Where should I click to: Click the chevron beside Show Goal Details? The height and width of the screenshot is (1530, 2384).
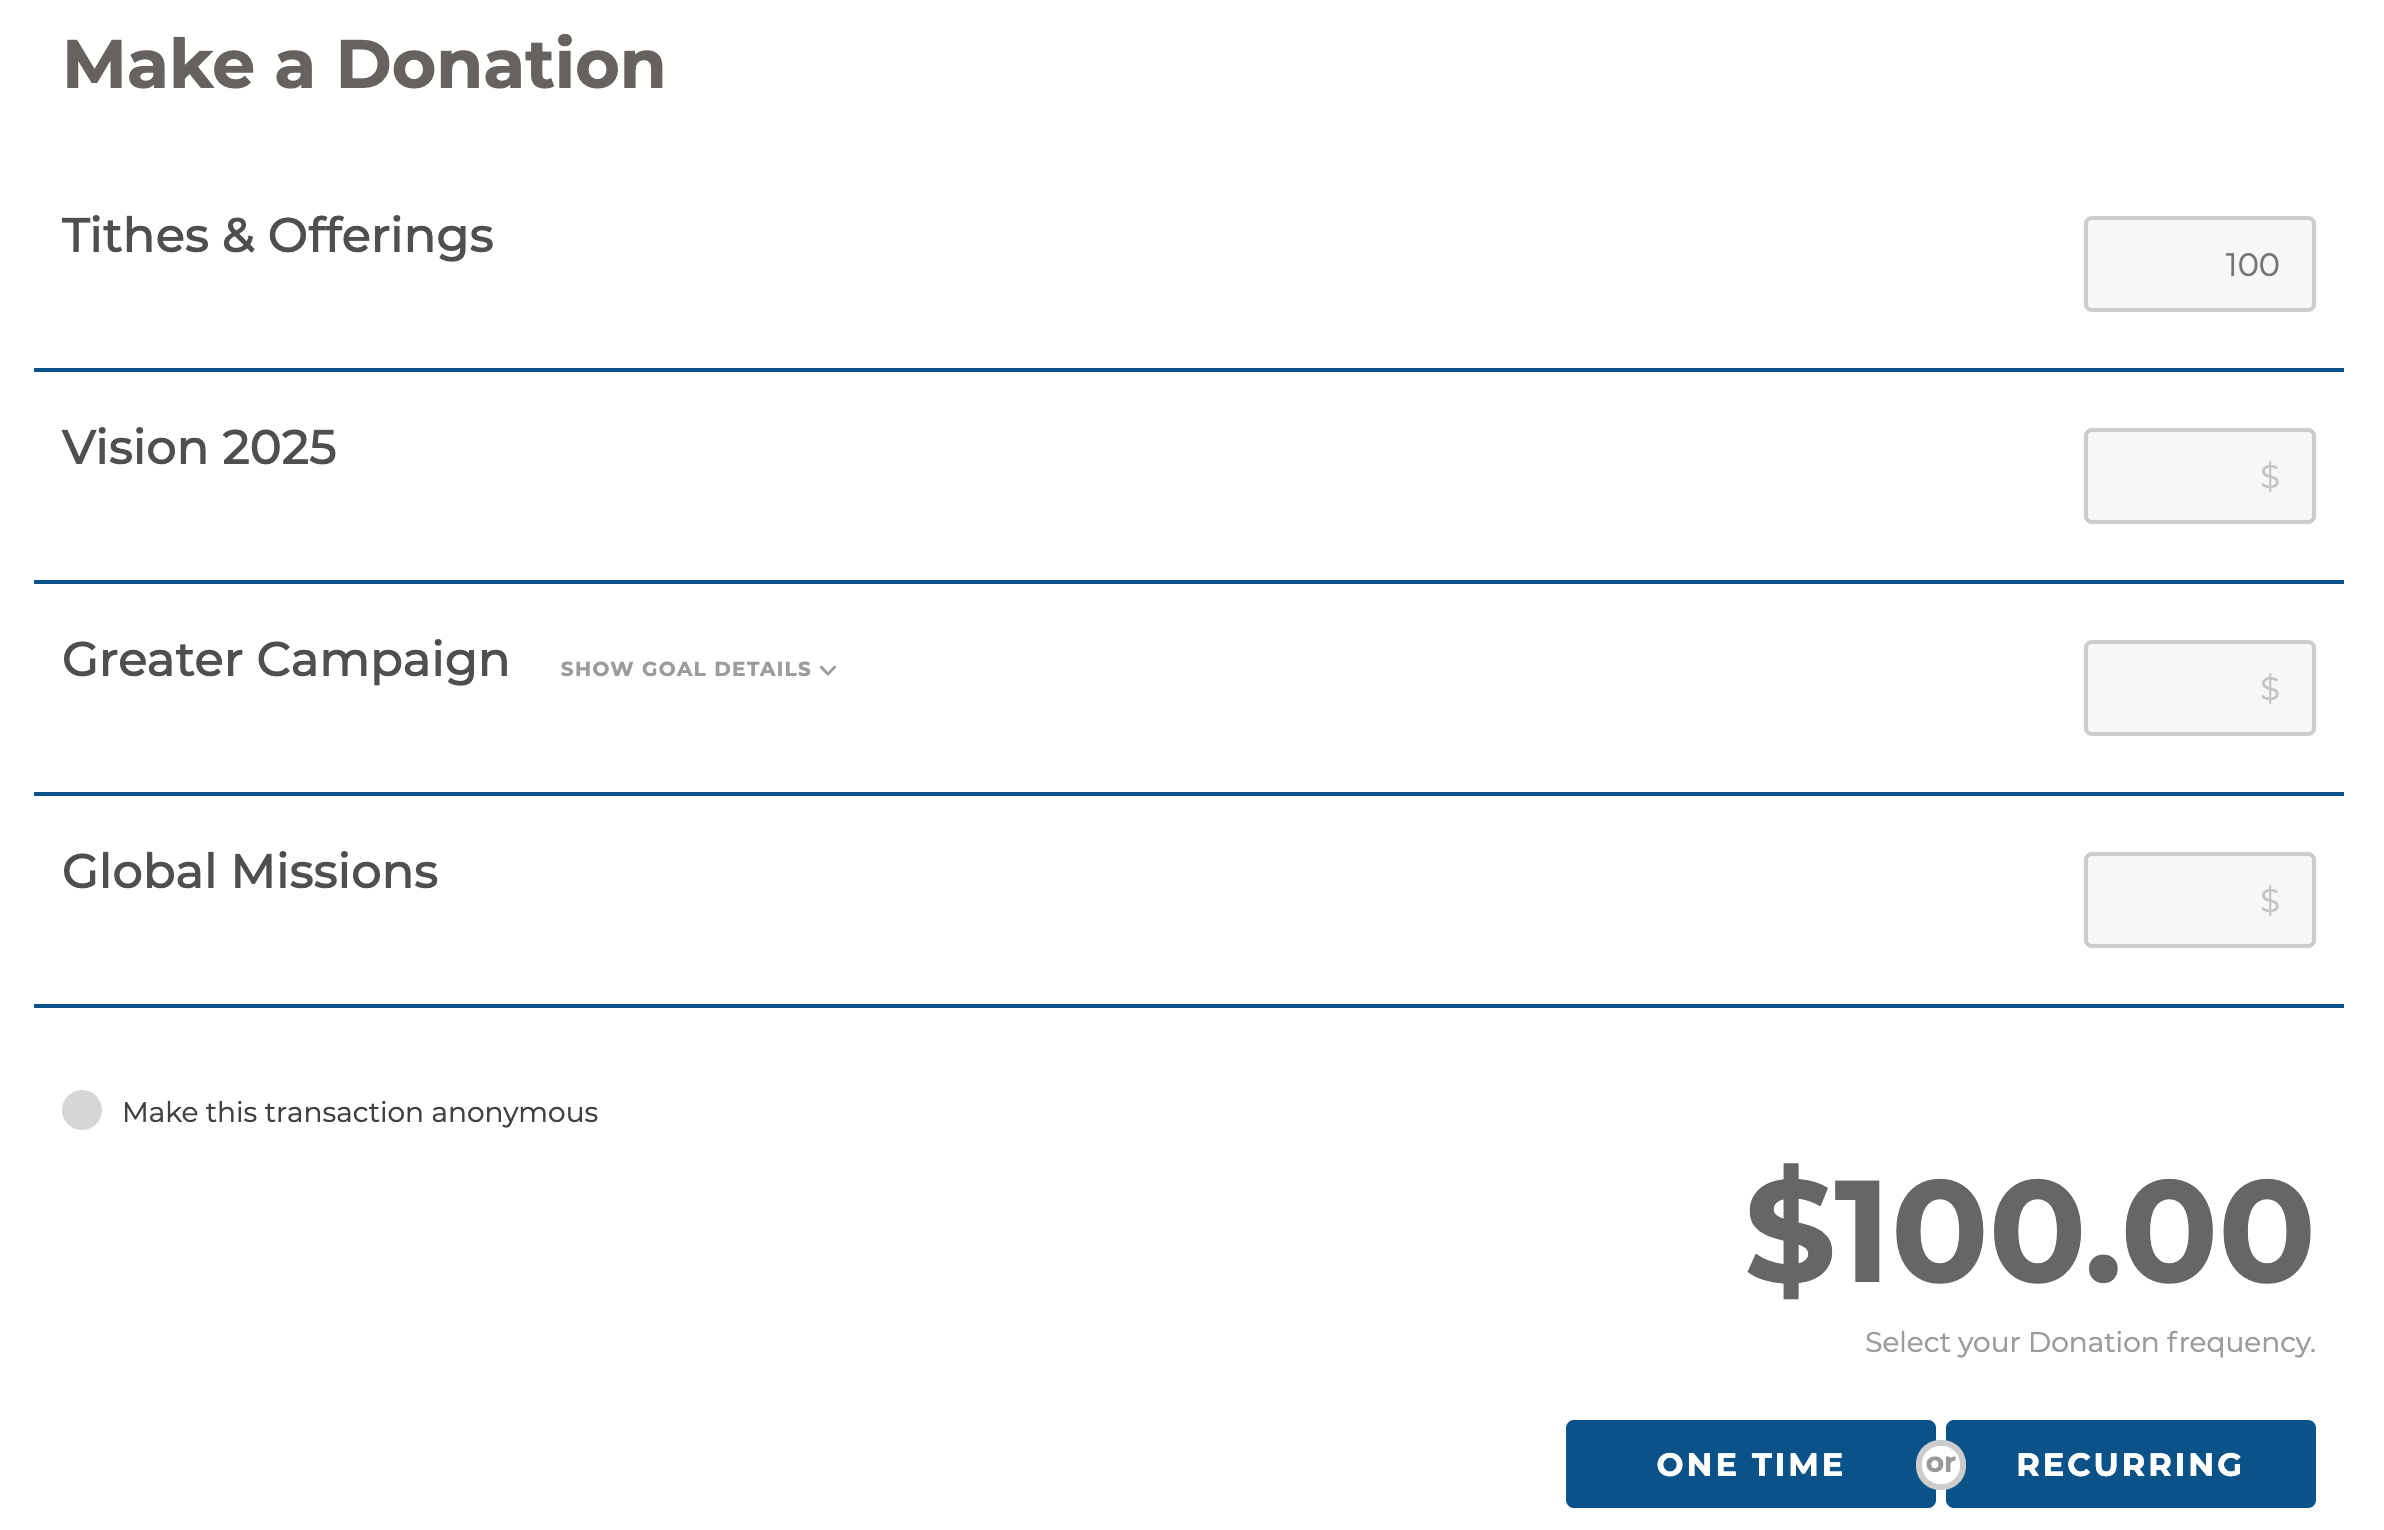[828, 670]
